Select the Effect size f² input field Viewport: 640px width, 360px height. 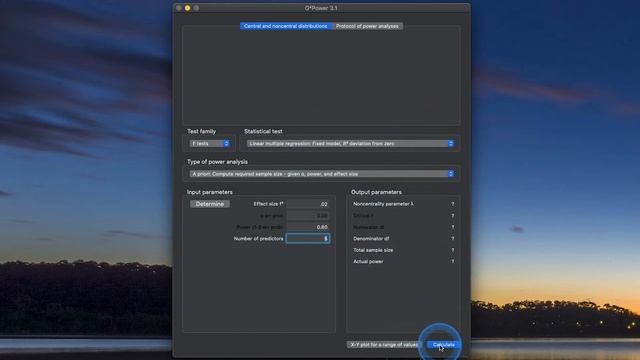(308, 204)
